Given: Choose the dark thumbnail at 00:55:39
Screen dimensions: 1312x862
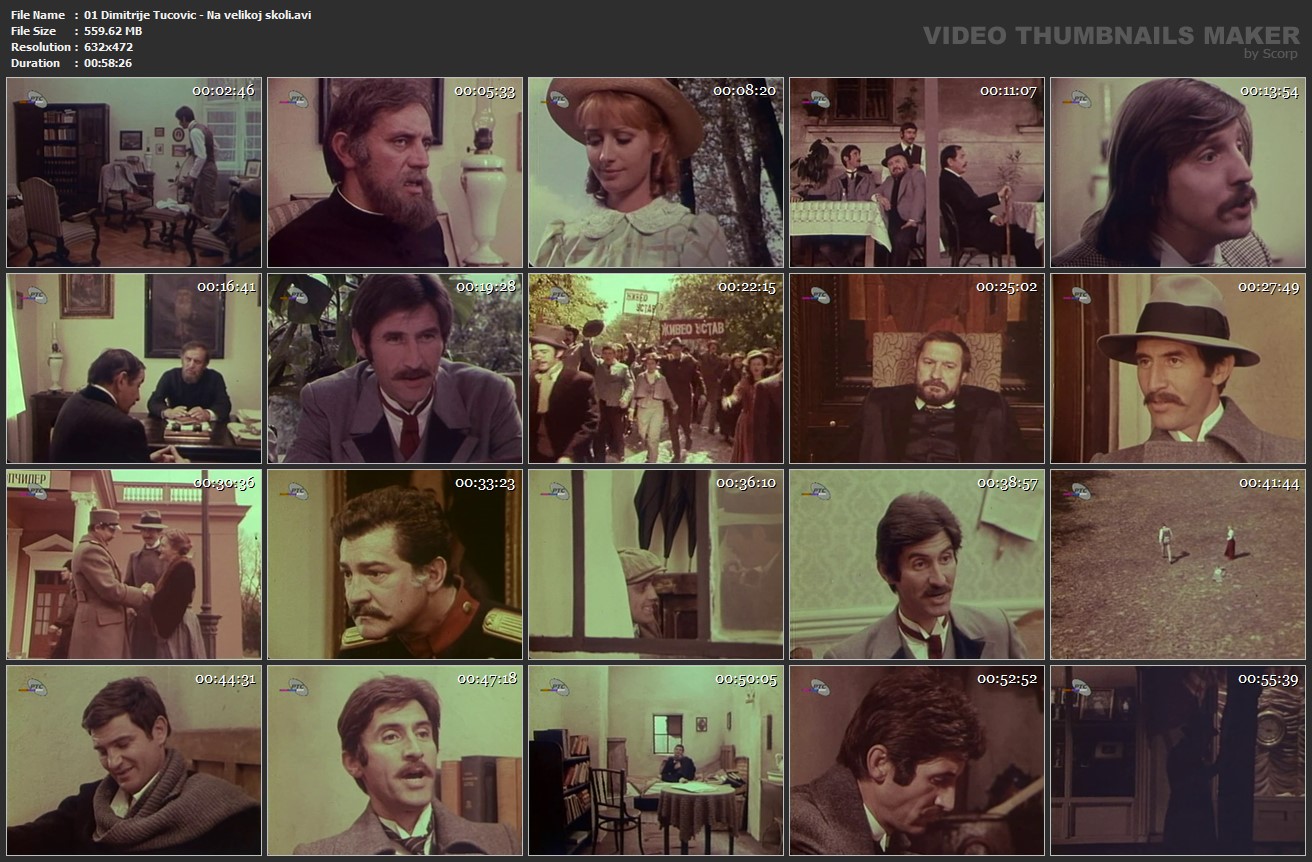Looking at the screenshot, I should [x=1178, y=760].
